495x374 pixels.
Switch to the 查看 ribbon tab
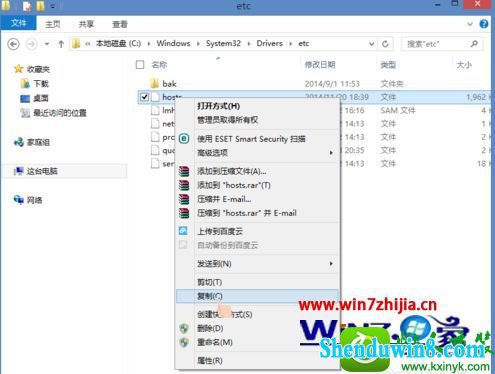pos(120,24)
